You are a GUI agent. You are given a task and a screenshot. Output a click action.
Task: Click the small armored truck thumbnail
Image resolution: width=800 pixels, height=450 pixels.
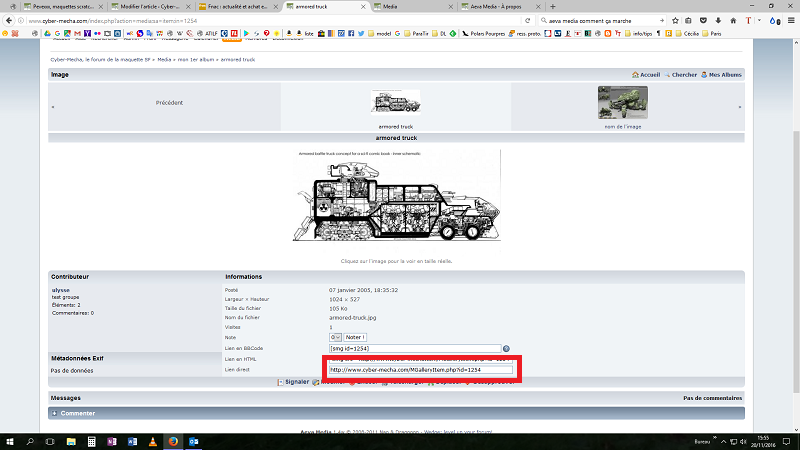click(x=396, y=102)
